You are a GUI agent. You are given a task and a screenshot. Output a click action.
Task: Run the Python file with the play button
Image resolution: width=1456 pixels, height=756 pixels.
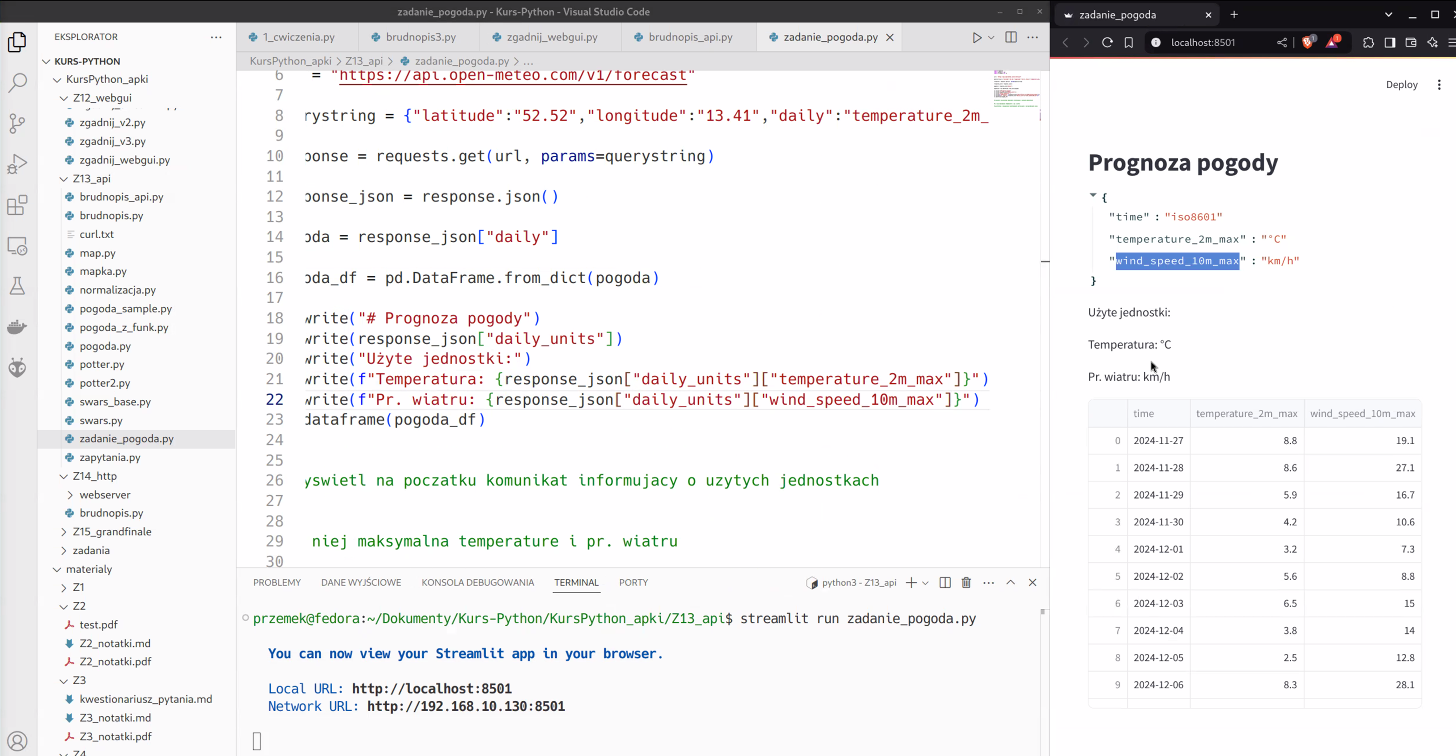[977, 37]
